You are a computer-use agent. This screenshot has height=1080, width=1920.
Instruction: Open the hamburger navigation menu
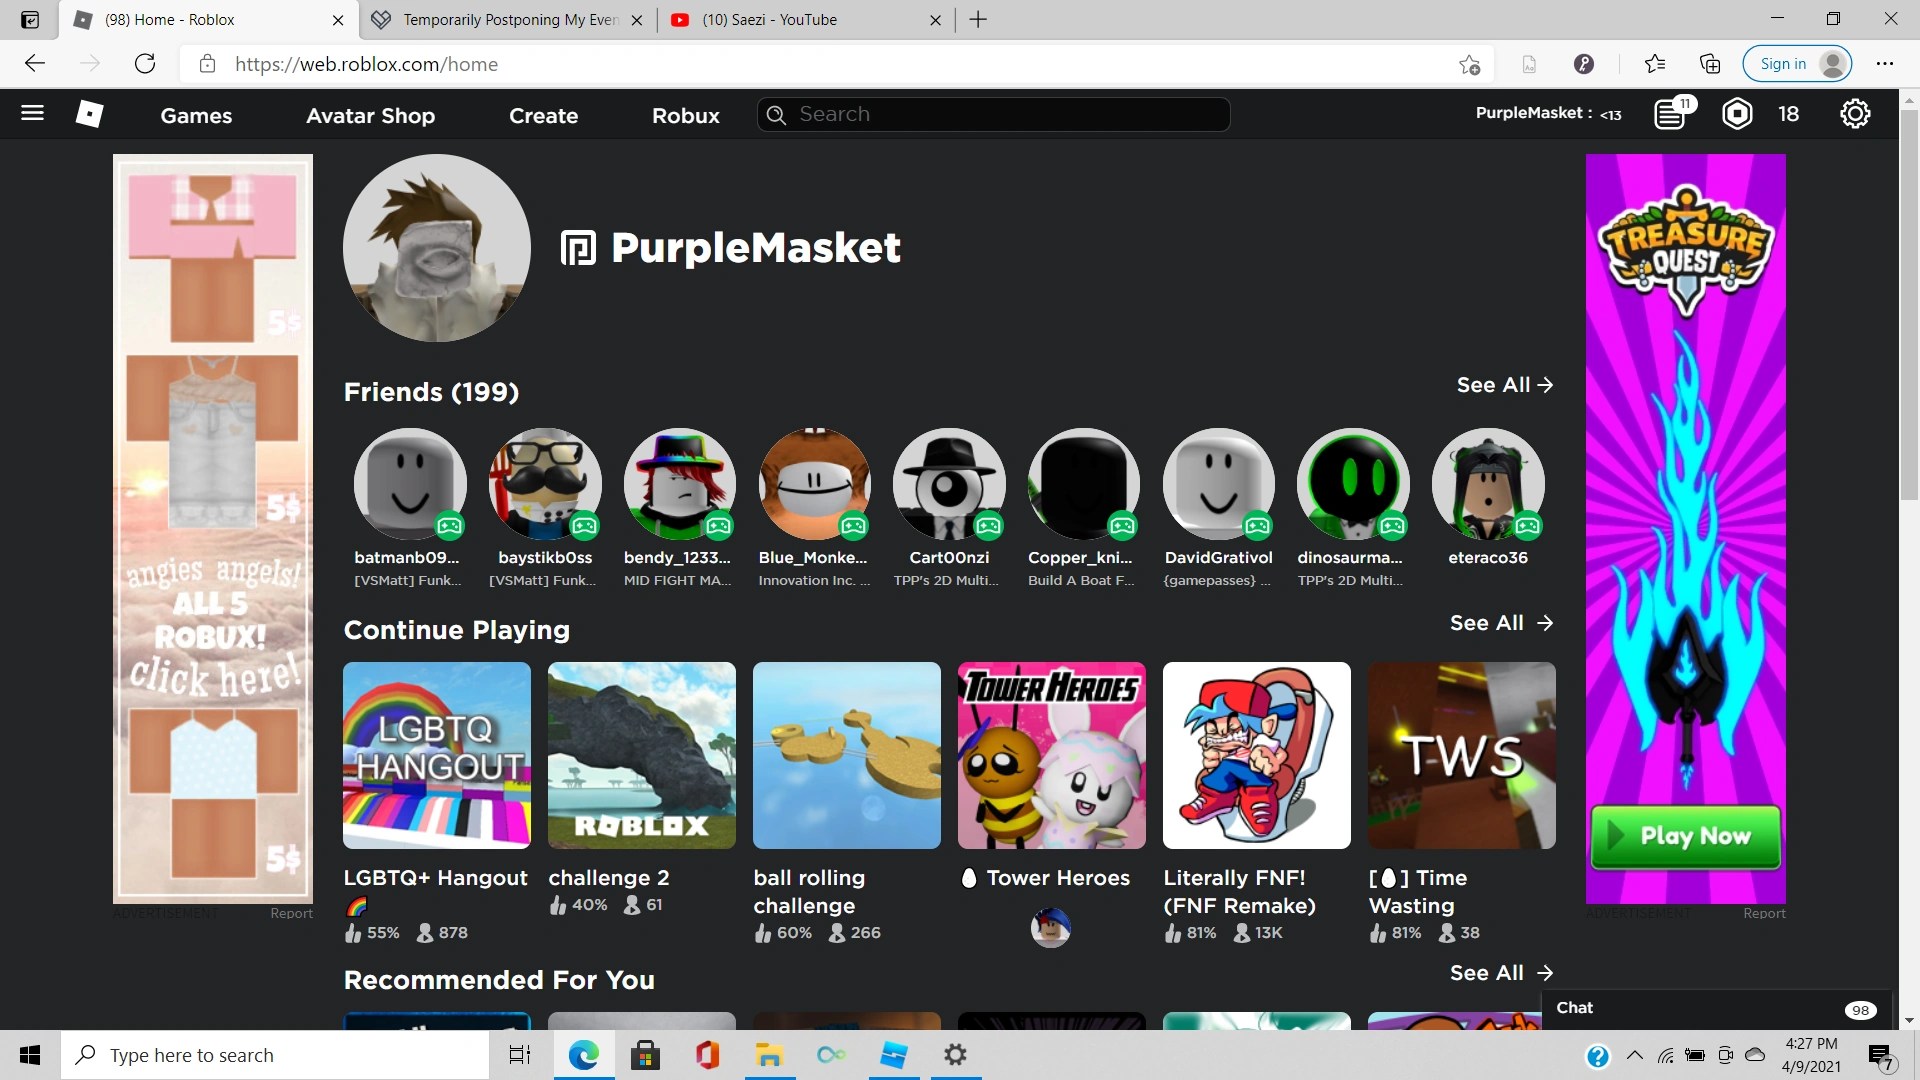coord(32,113)
